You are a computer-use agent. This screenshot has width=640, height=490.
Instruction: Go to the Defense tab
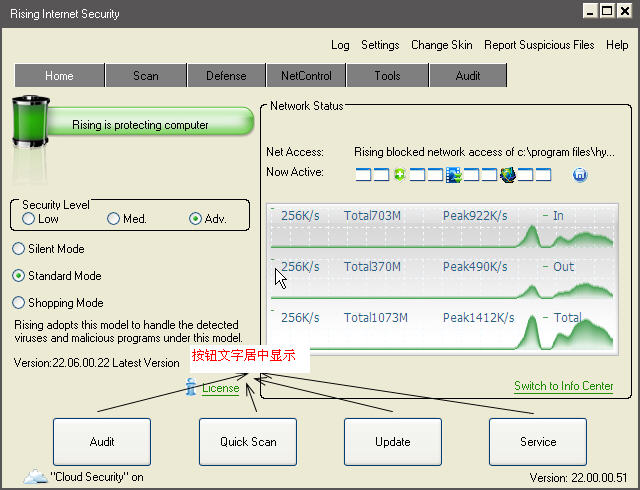[226, 75]
